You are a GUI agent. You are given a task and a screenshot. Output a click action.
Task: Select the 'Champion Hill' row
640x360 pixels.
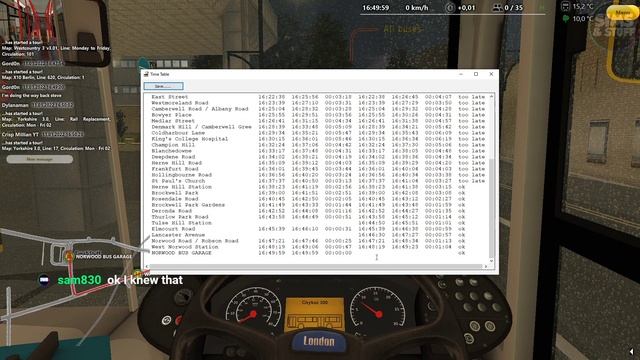click(318, 145)
